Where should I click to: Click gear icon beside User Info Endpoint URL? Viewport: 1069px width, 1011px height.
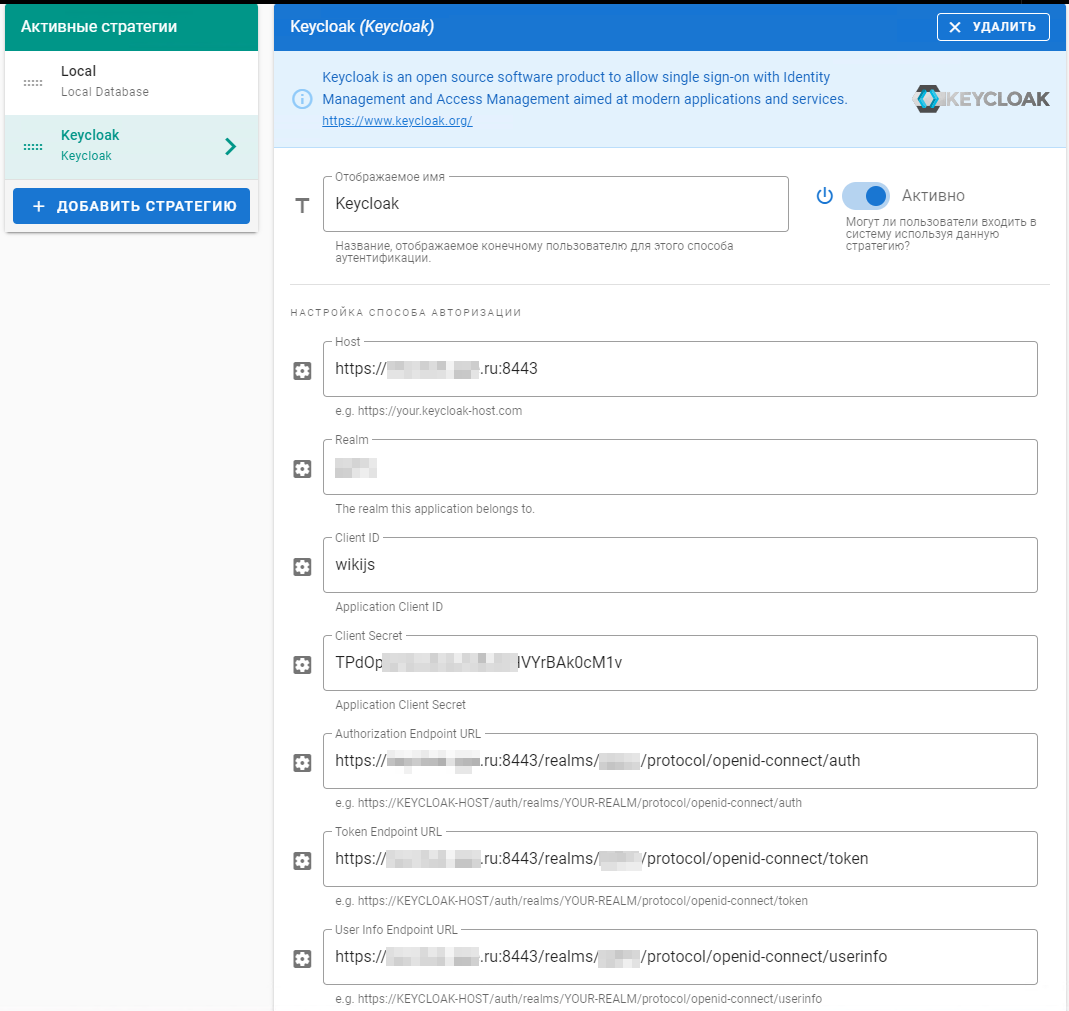point(302,959)
